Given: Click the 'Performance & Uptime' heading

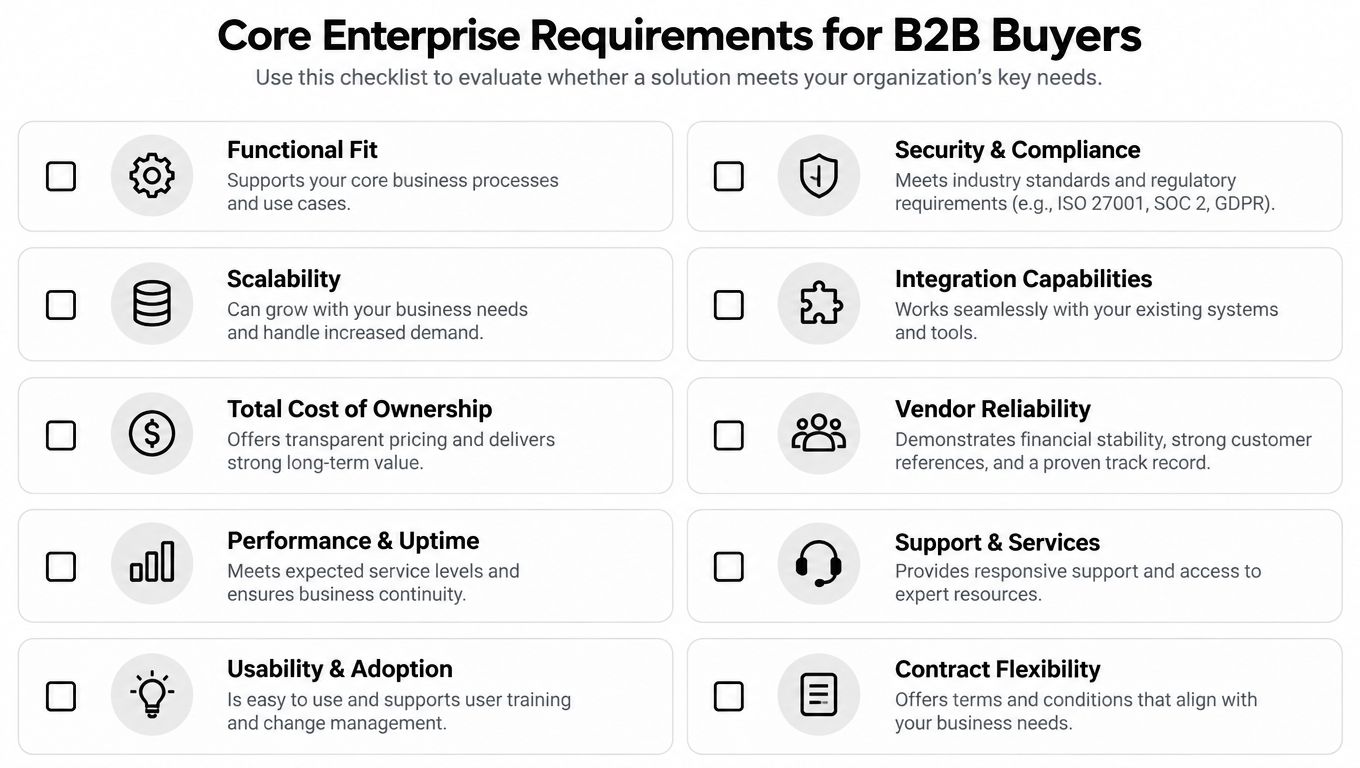Looking at the screenshot, I should pos(353,541).
